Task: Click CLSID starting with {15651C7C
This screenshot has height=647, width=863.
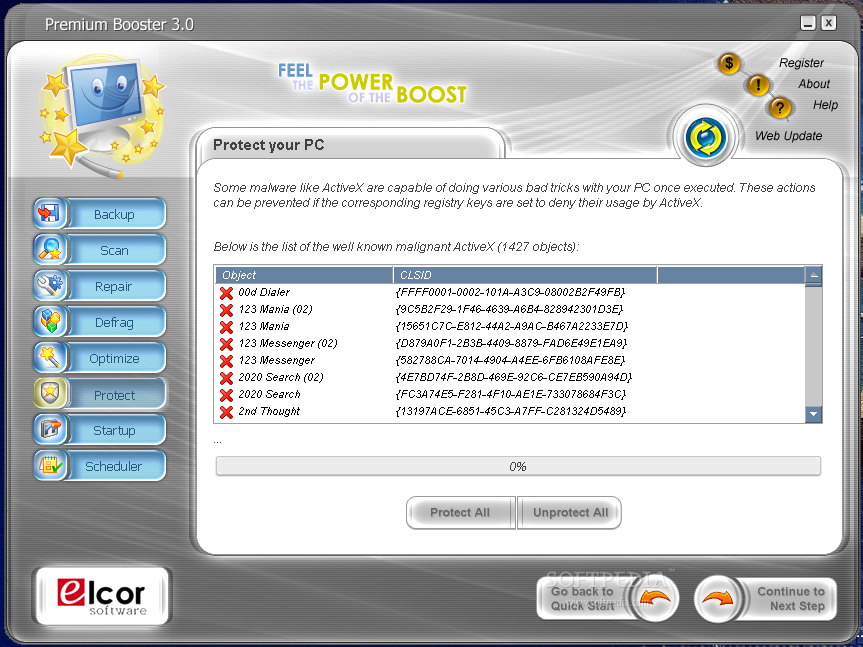Action: (x=511, y=327)
